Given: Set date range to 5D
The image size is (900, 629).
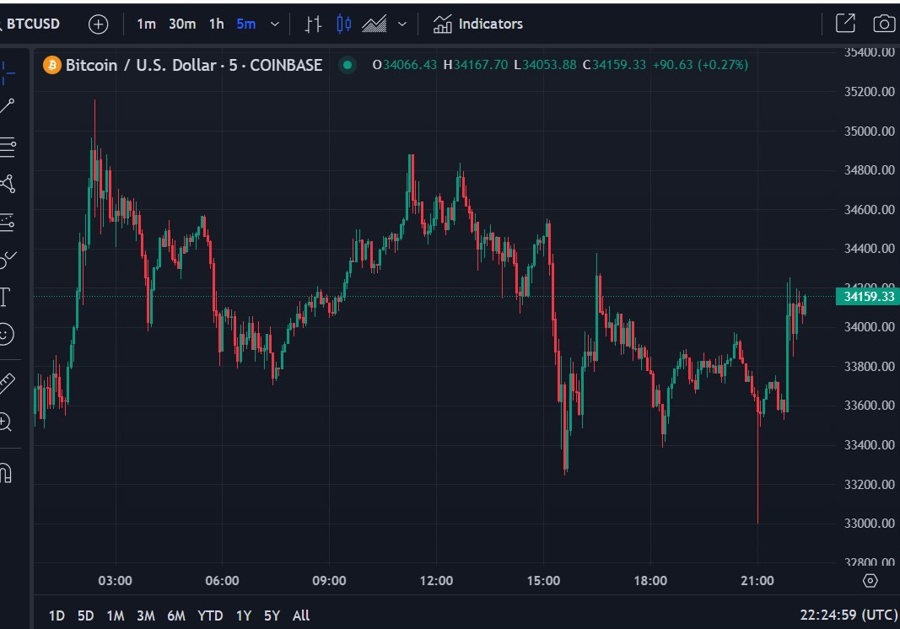Looking at the screenshot, I should [x=86, y=616].
